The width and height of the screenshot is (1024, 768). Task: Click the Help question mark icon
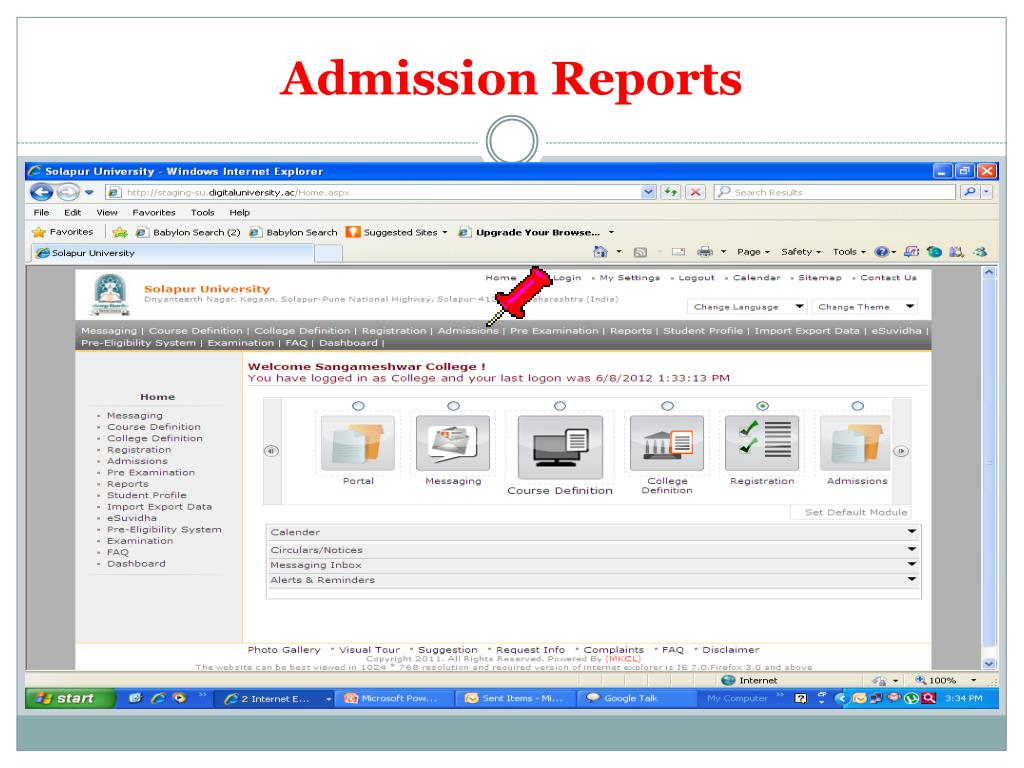click(x=882, y=251)
